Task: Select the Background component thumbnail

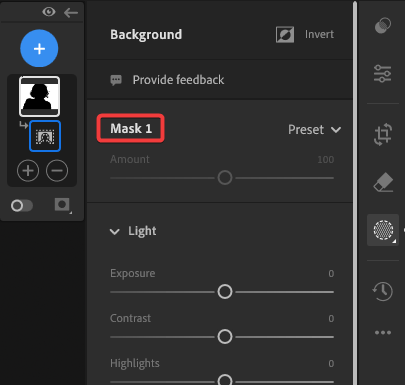Action: click(45, 136)
